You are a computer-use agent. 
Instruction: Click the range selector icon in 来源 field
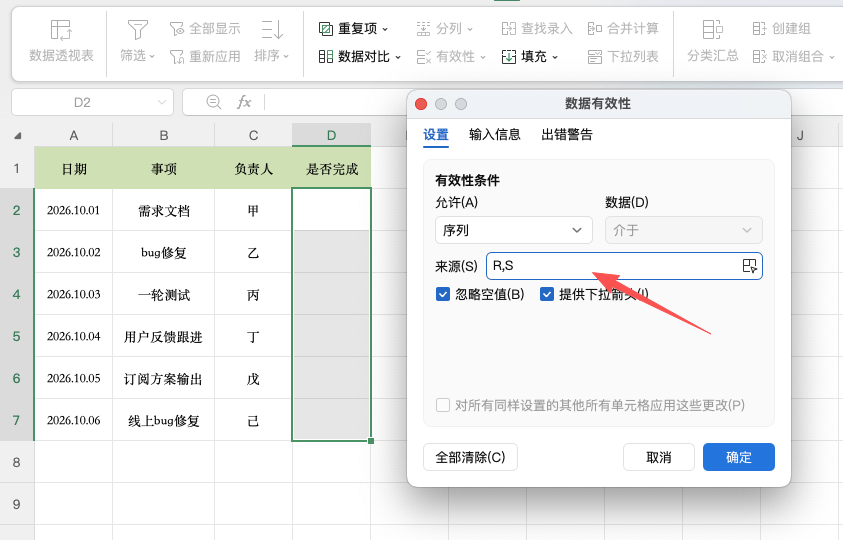749,266
